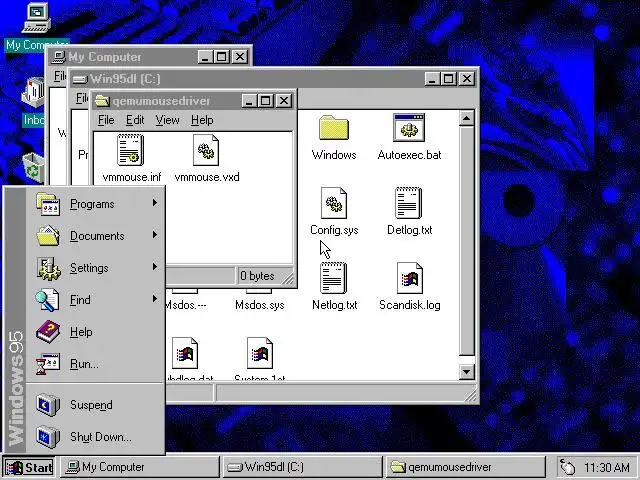Click the Help book icon in Start menu
Screen dimensions: 640x480
(x=48, y=332)
